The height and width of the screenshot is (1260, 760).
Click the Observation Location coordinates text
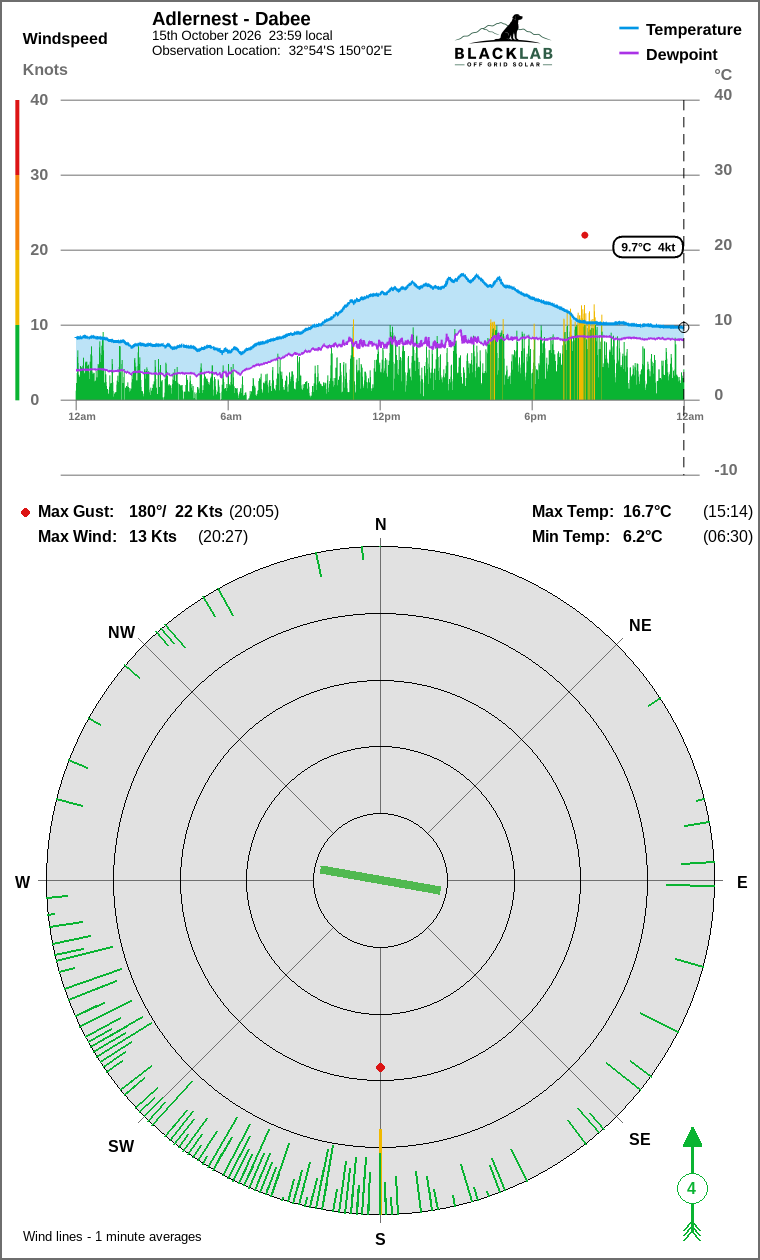272,50
